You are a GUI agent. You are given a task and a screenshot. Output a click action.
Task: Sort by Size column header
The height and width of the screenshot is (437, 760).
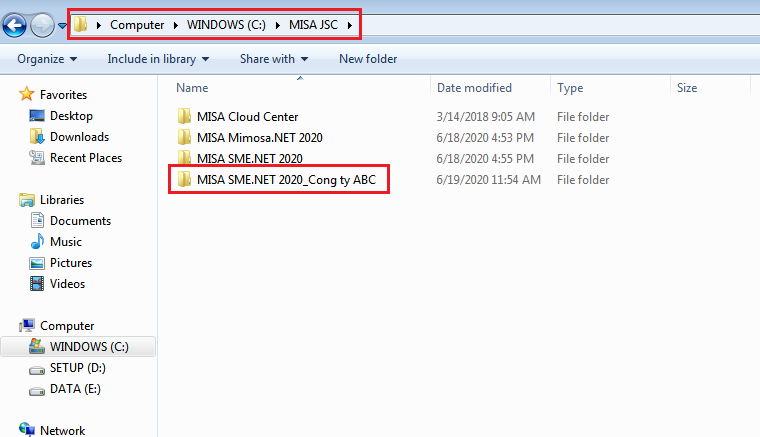(x=687, y=88)
